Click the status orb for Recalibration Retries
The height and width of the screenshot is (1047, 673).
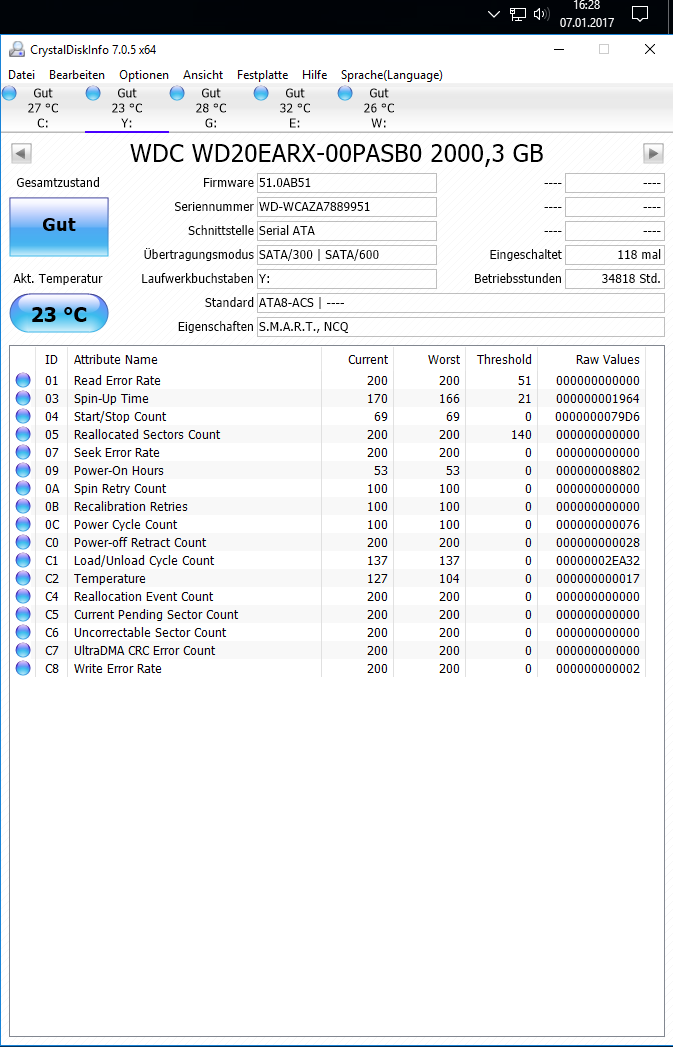tap(23, 507)
